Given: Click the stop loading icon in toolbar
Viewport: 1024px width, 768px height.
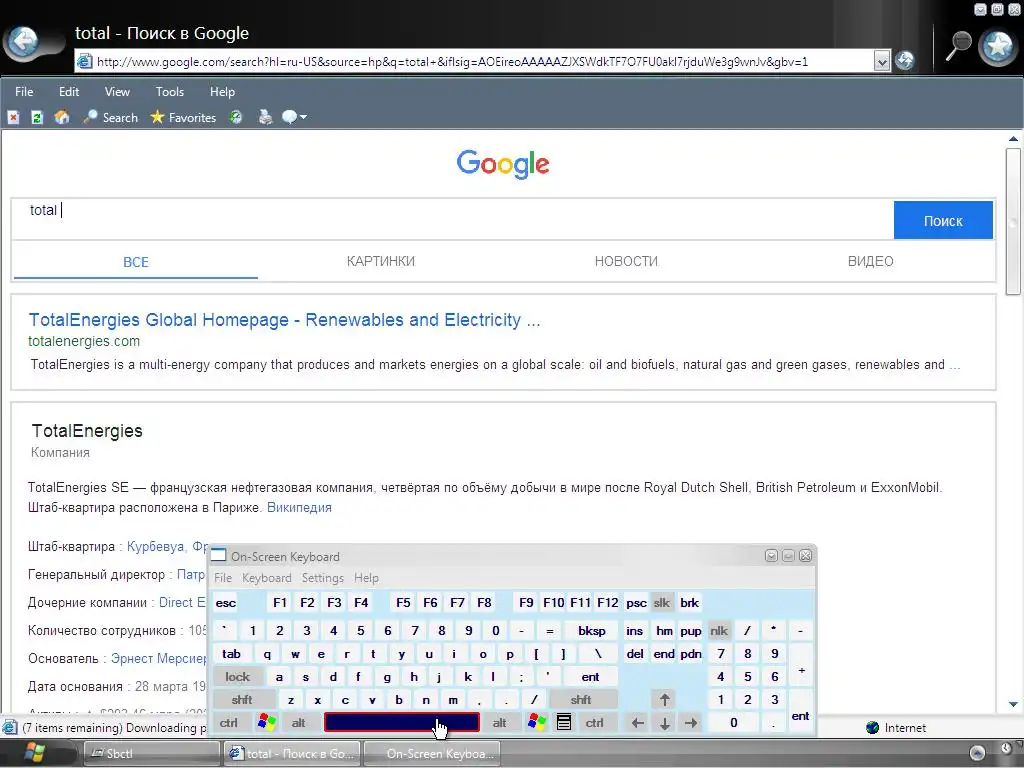Looking at the screenshot, I should coord(13,118).
